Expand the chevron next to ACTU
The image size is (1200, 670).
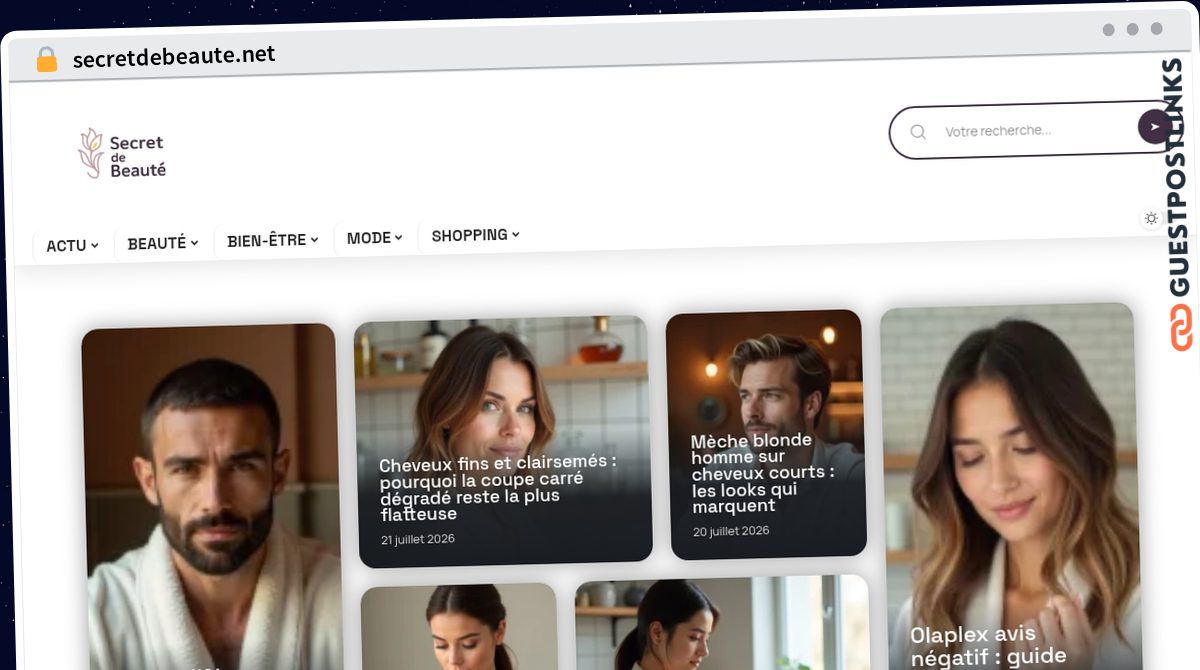tap(95, 245)
